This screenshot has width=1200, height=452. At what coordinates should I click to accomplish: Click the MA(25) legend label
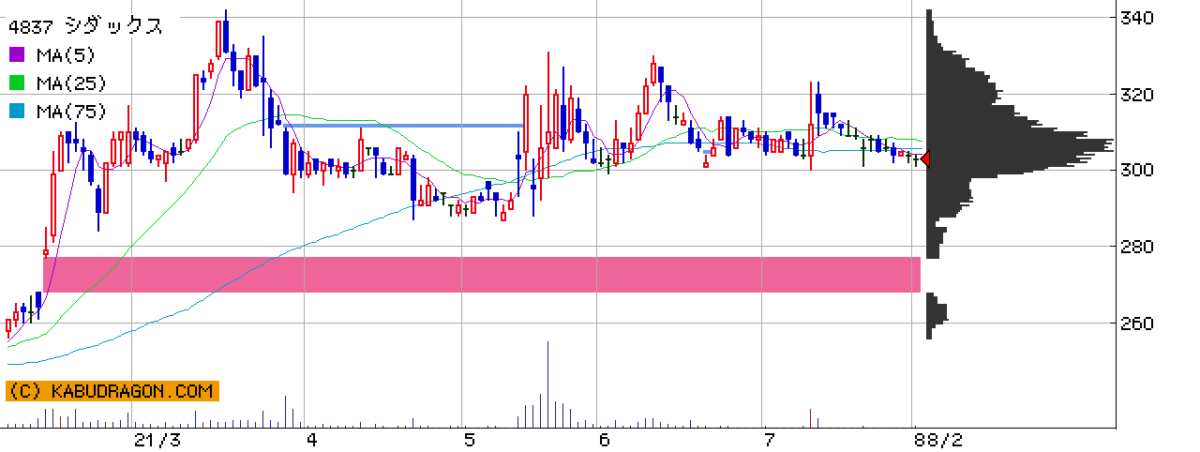pos(70,83)
